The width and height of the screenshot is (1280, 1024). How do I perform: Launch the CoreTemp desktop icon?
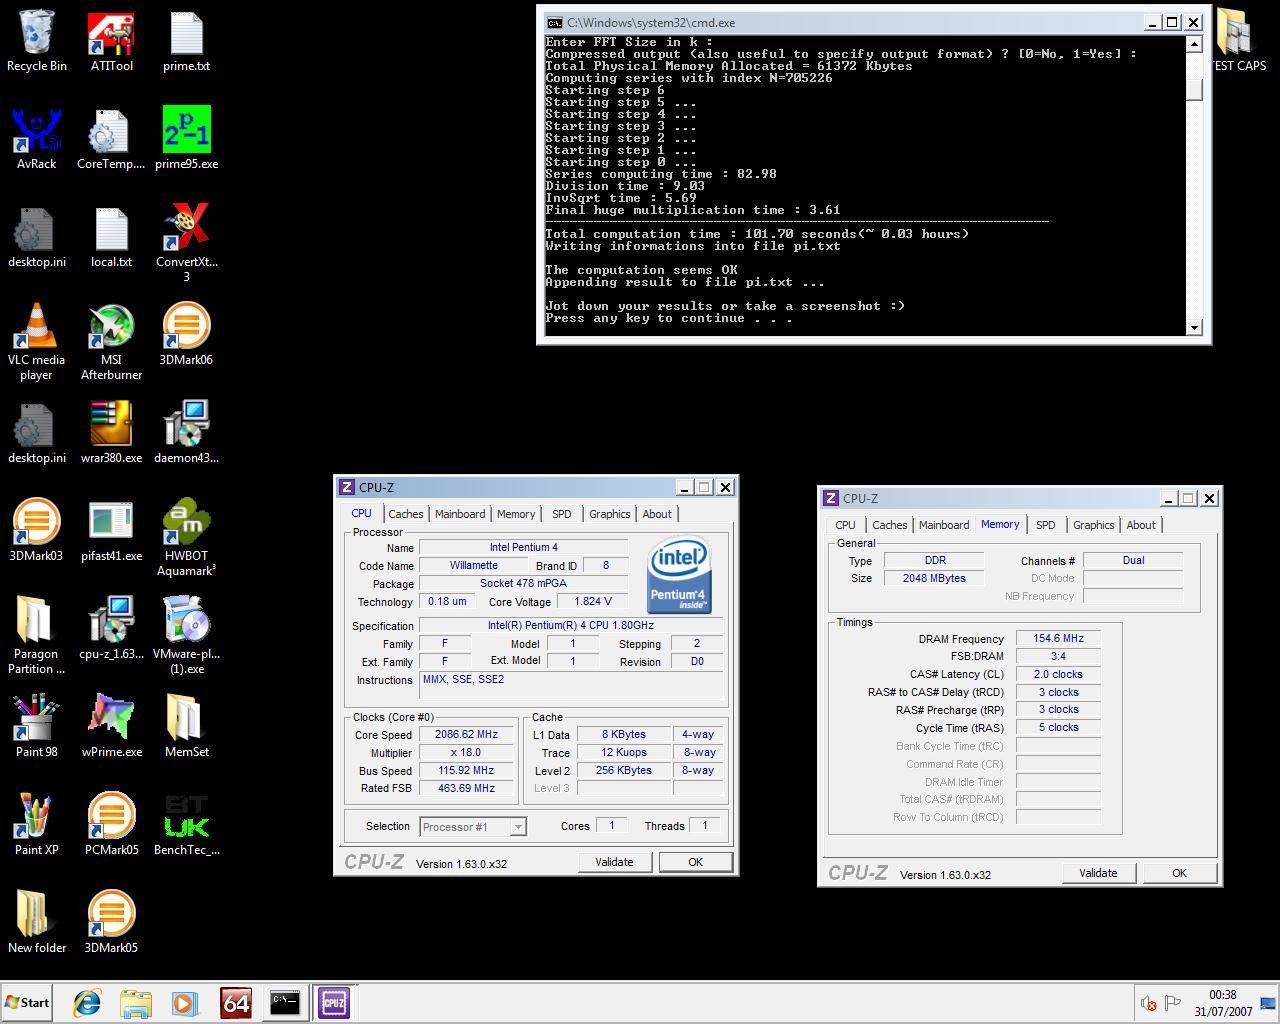[111, 139]
